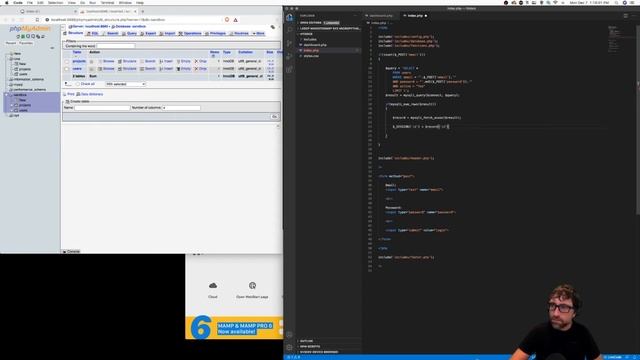
Task: Open the Structure tab in phpMyAdmin
Action: (73, 33)
